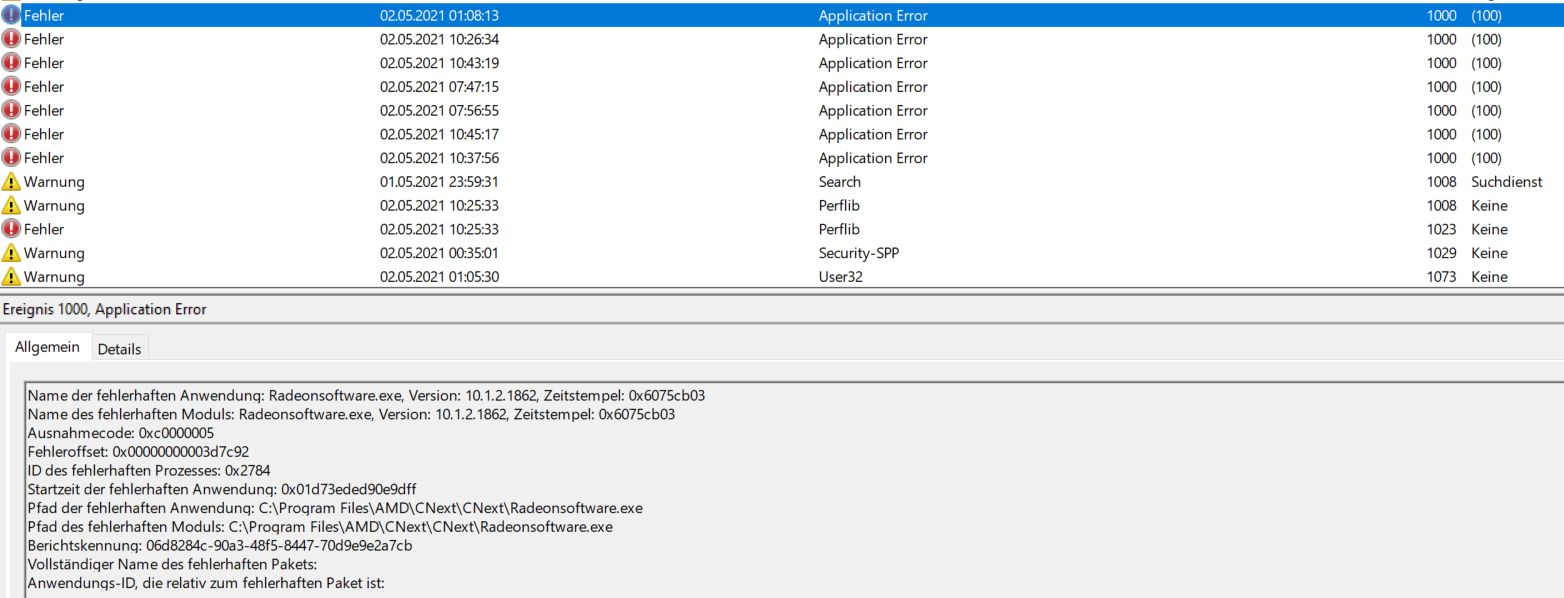Click the error icon of the 01:08:13 event
The image size is (1564, 598).
click(11, 15)
